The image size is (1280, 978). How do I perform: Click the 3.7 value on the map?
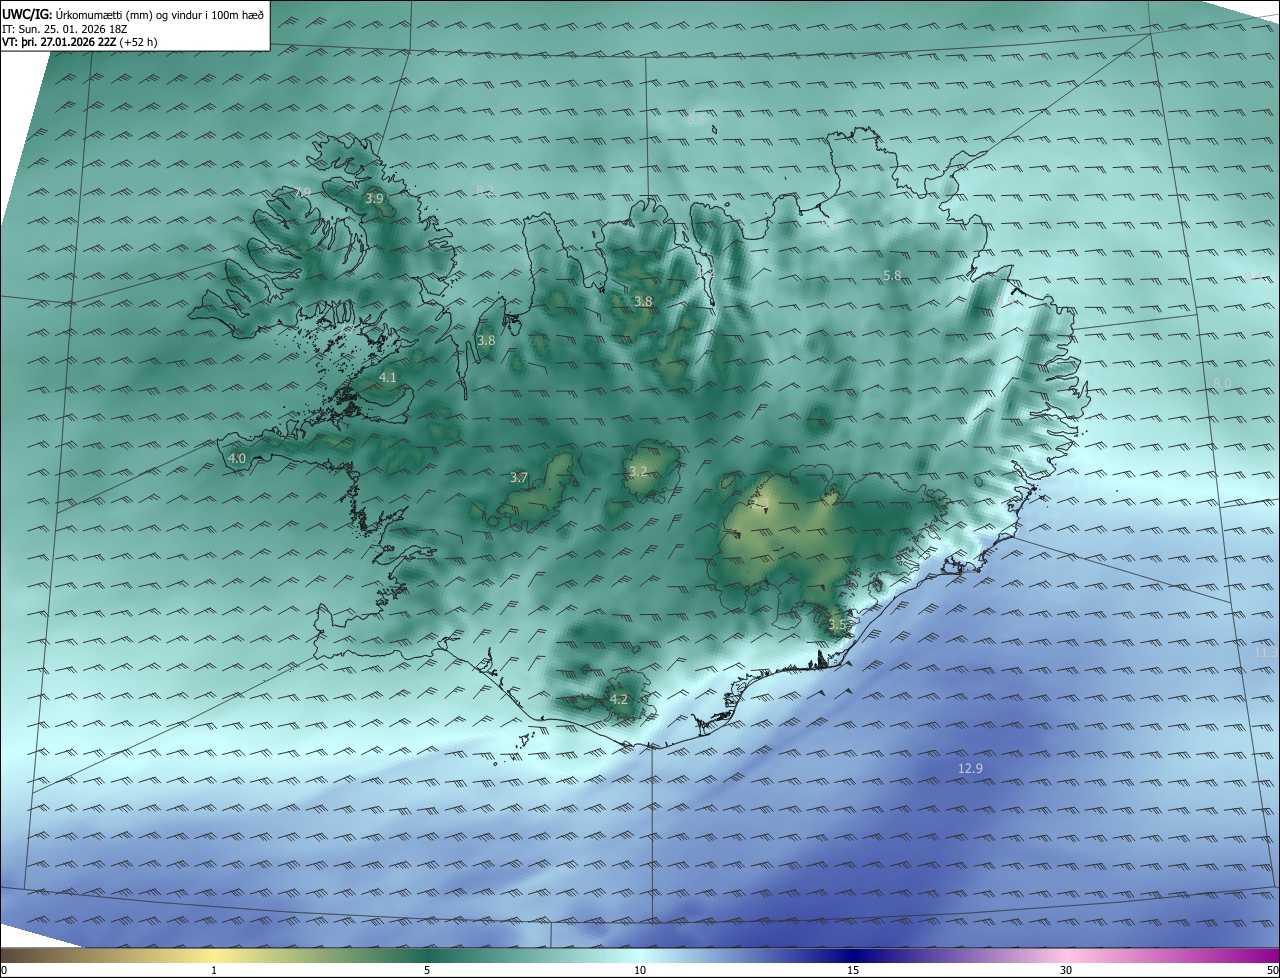click(518, 478)
